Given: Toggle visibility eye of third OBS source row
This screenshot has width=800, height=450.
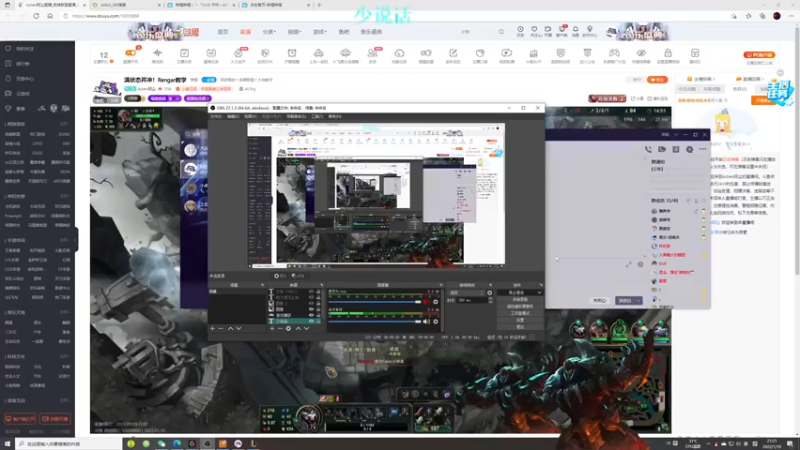Looking at the screenshot, I should pyautogui.click(x=312, y=303).
